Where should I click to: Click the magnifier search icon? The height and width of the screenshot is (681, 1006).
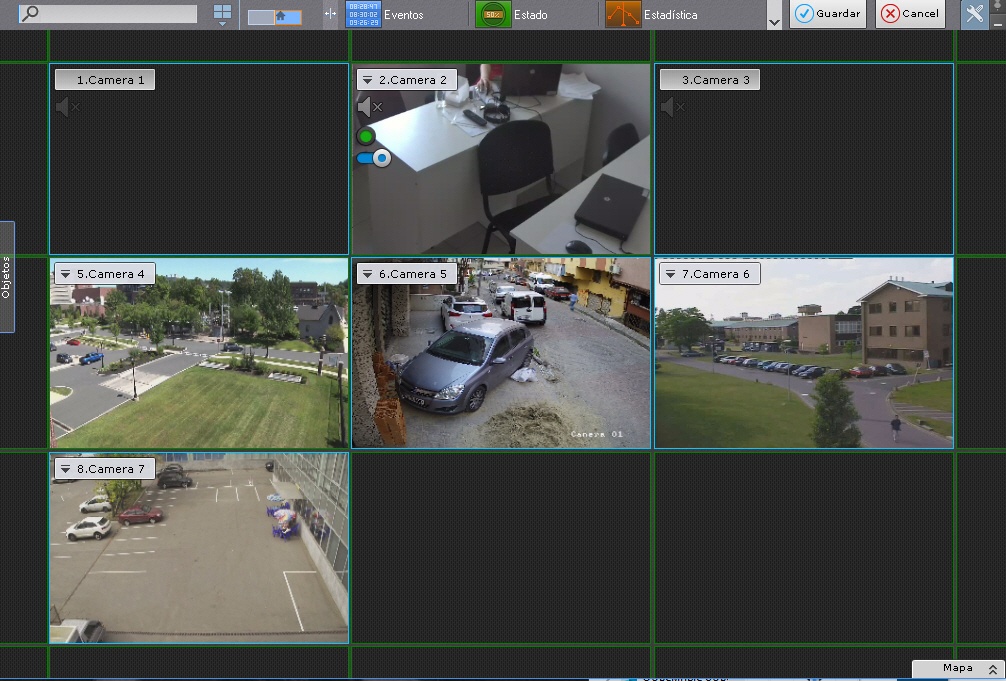30,14
